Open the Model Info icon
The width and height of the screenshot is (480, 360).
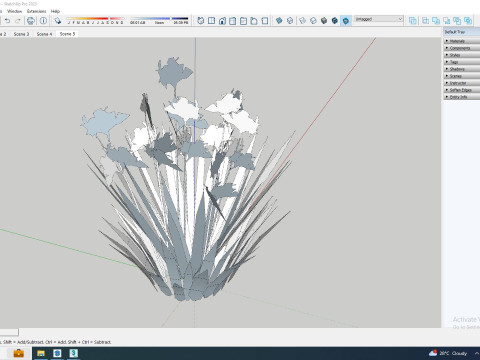pos(43,21)
